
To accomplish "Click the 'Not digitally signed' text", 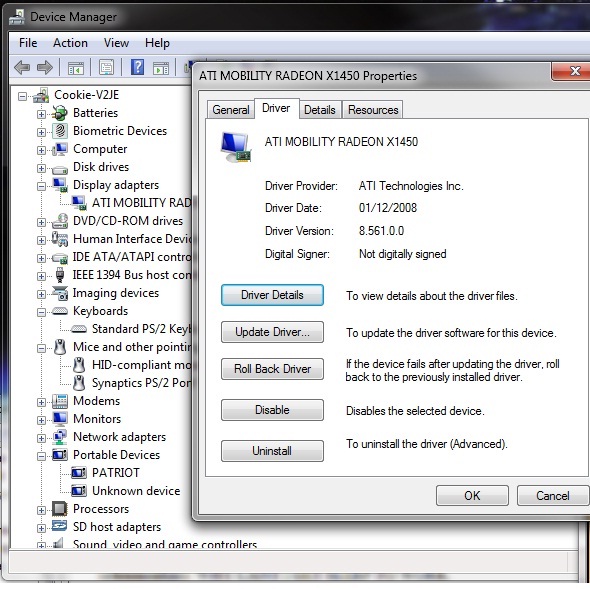I will [x=403, y=254].
